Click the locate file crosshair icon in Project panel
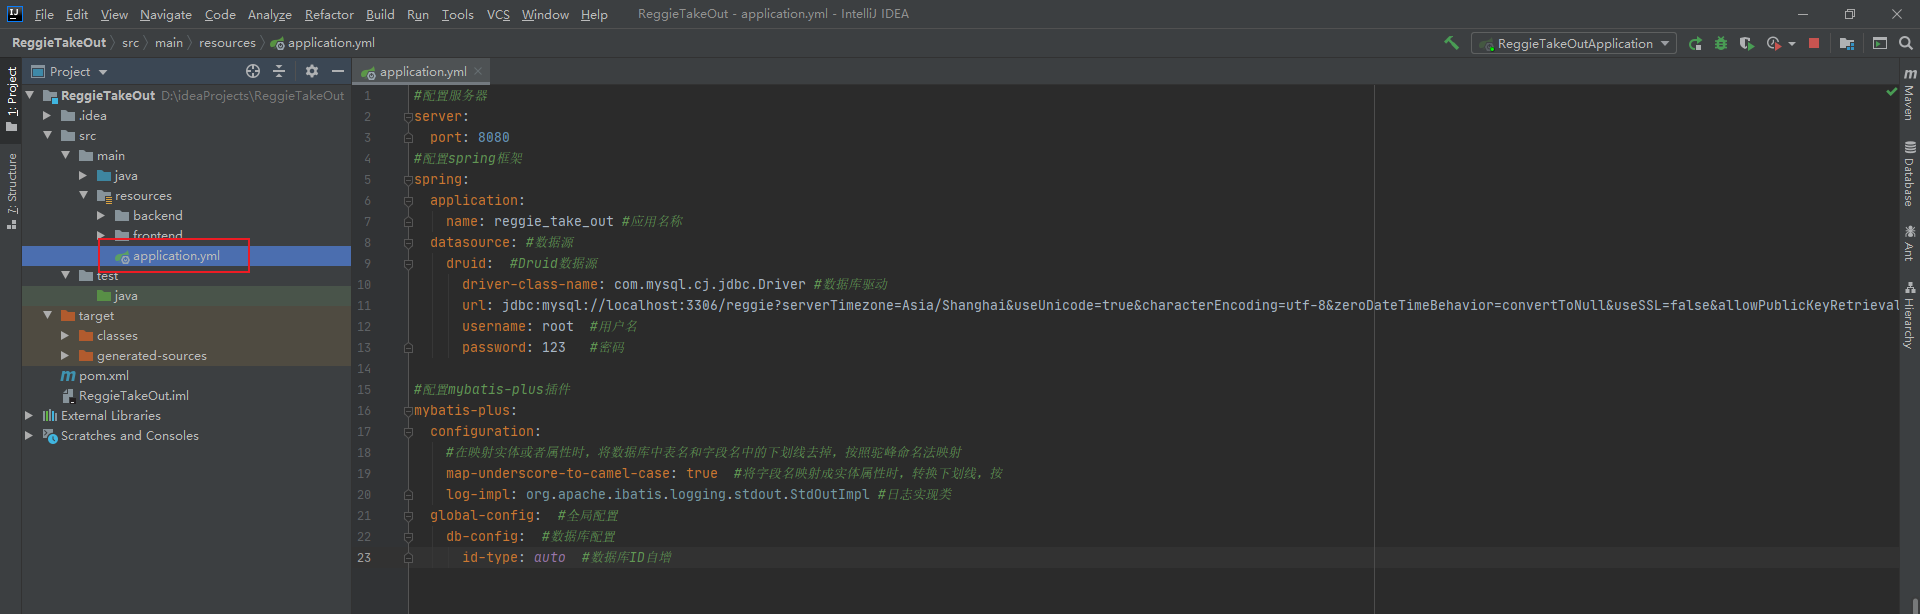This screenshot has height=614, width=1920. click(253, 71)
